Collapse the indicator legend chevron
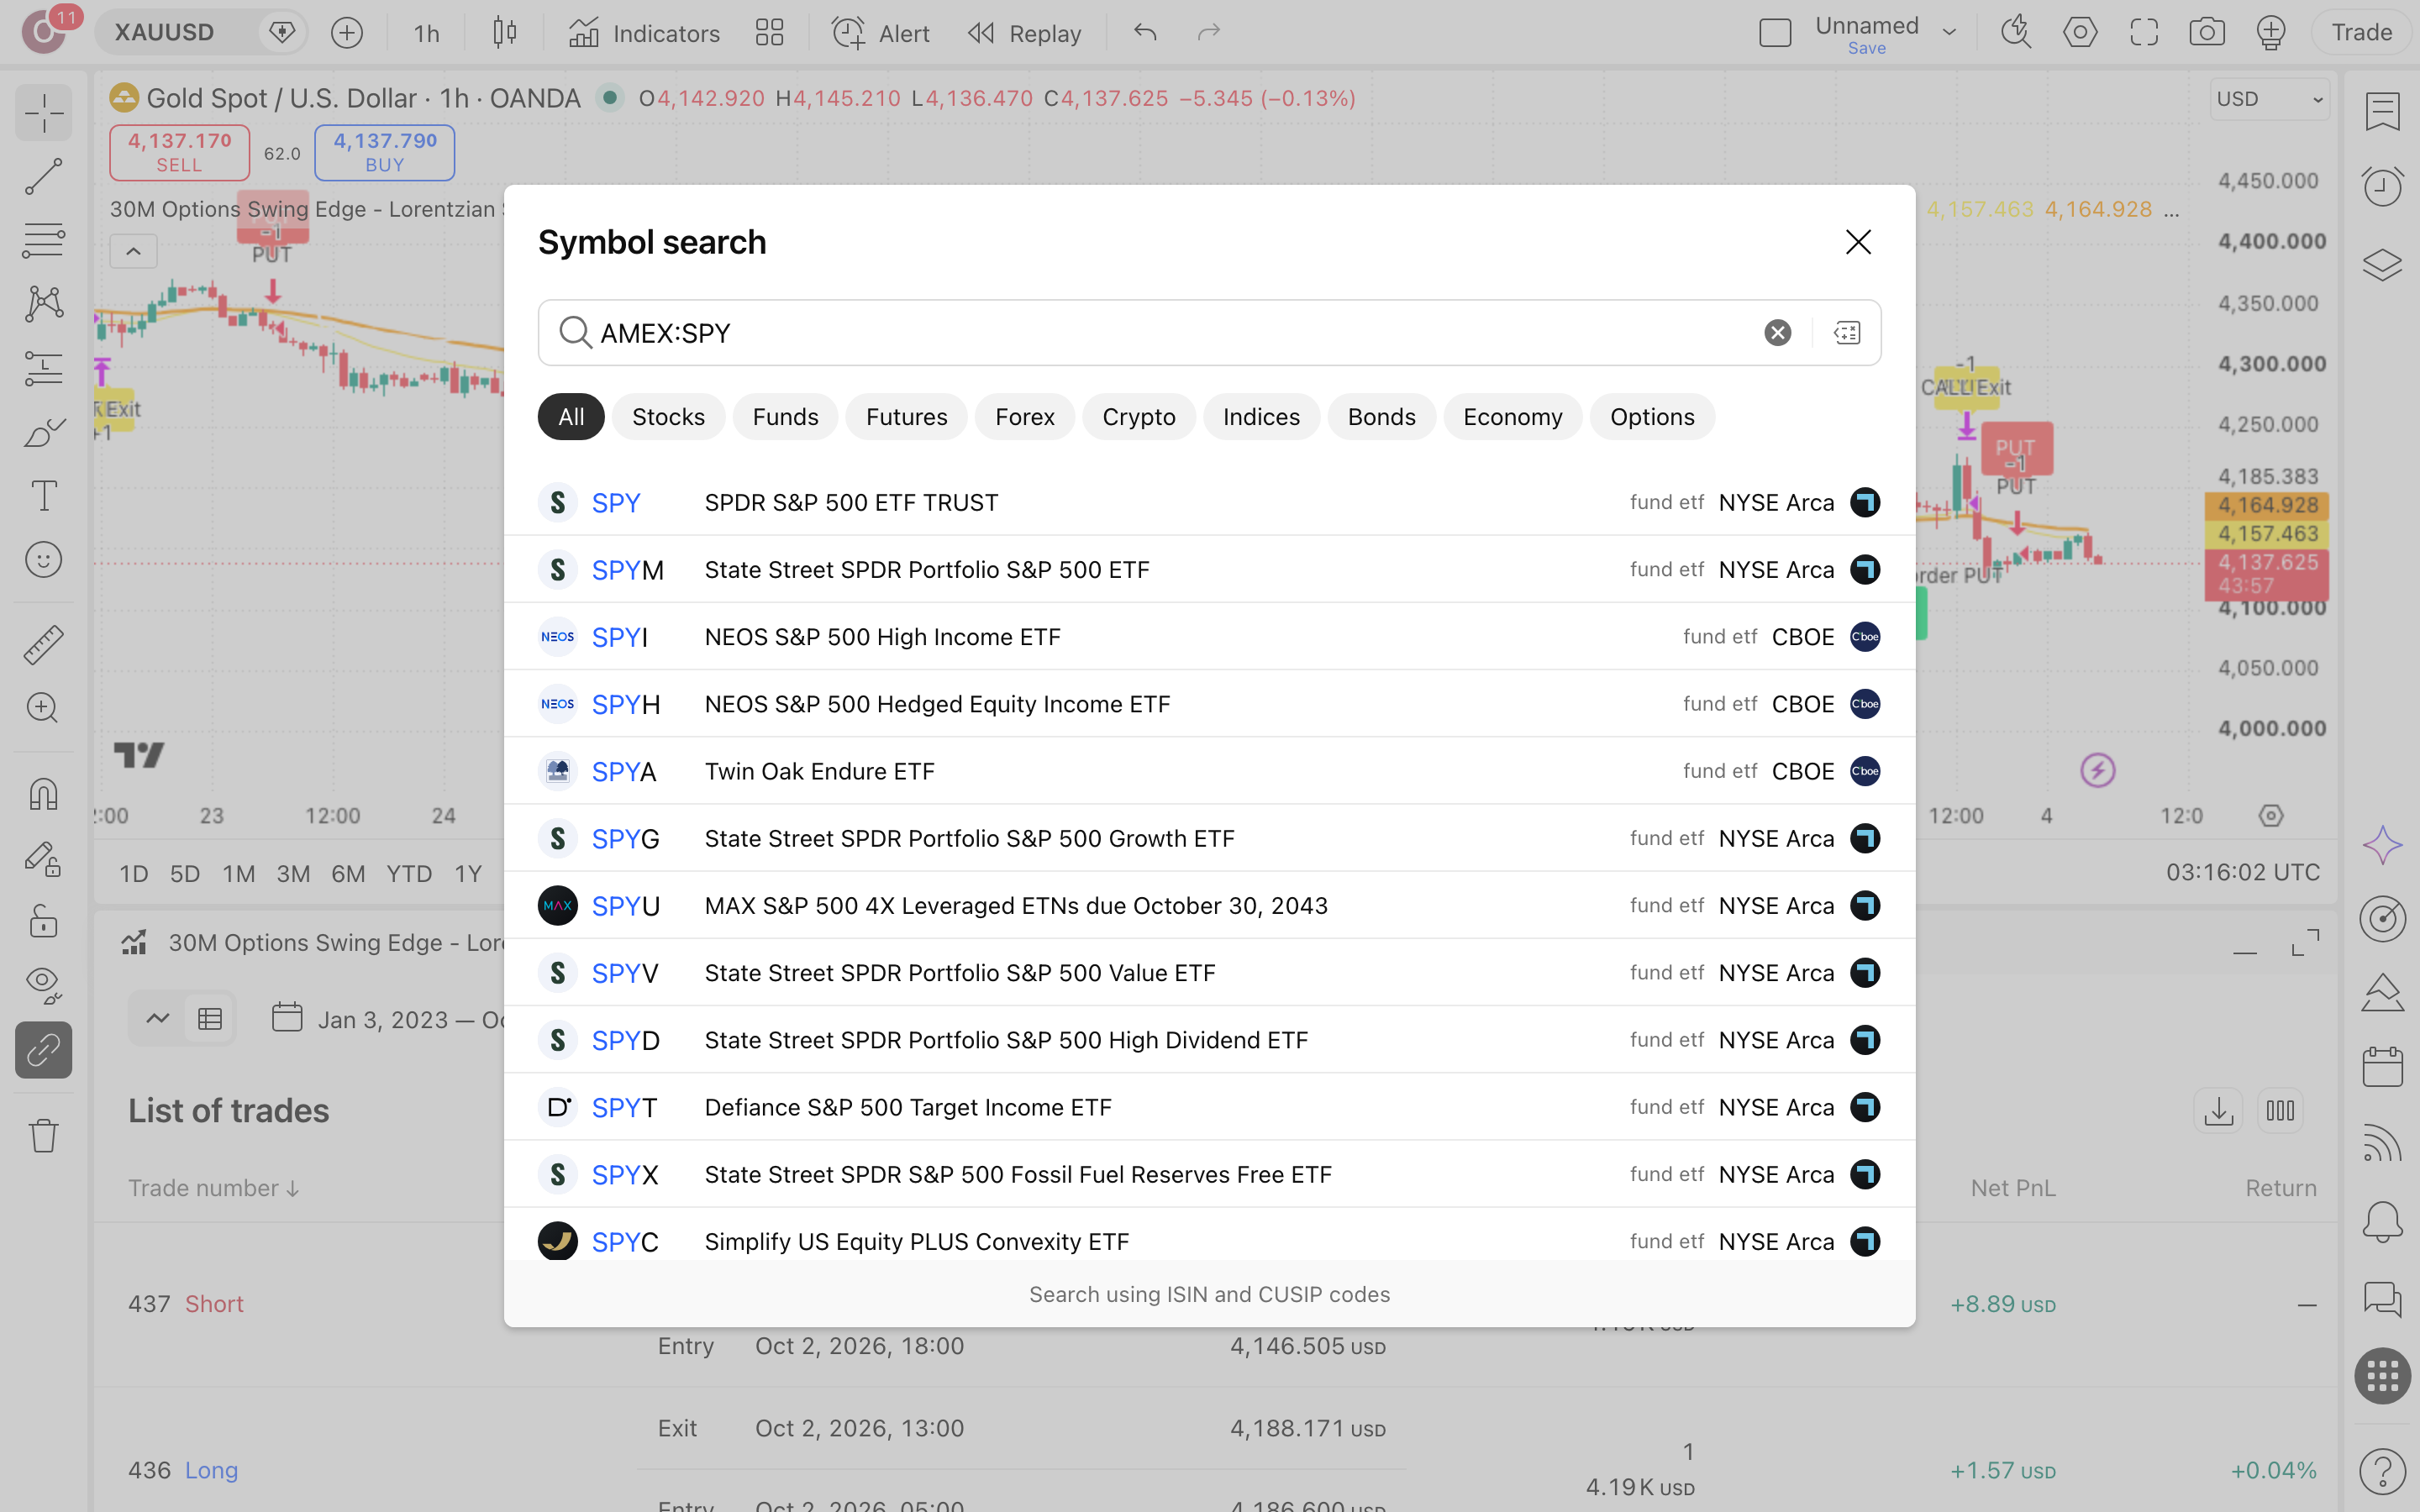Viewport: 2420px width, 1512px height. pyautogui.click(x=133, y=251)
